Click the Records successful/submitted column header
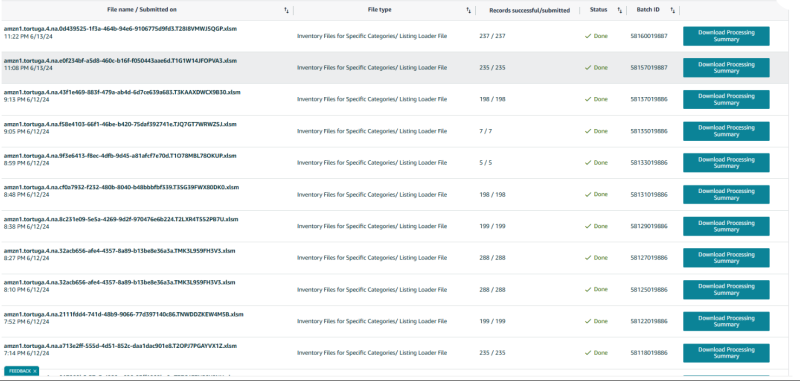800x381 pixels. (x=530, y=10)
